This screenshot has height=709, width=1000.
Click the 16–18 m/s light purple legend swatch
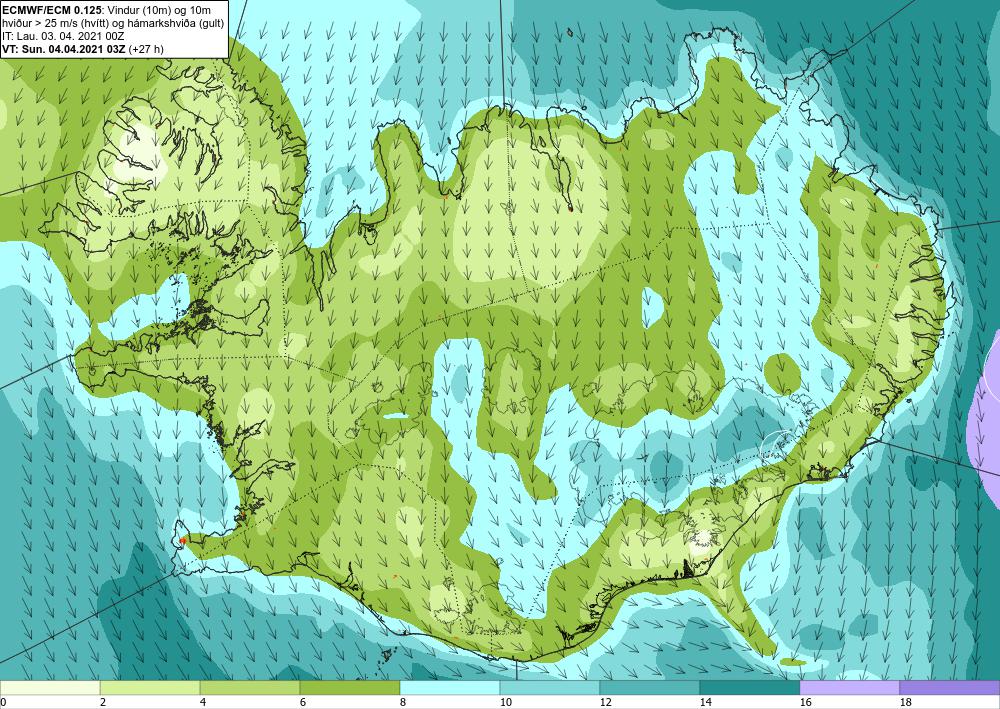849,688
